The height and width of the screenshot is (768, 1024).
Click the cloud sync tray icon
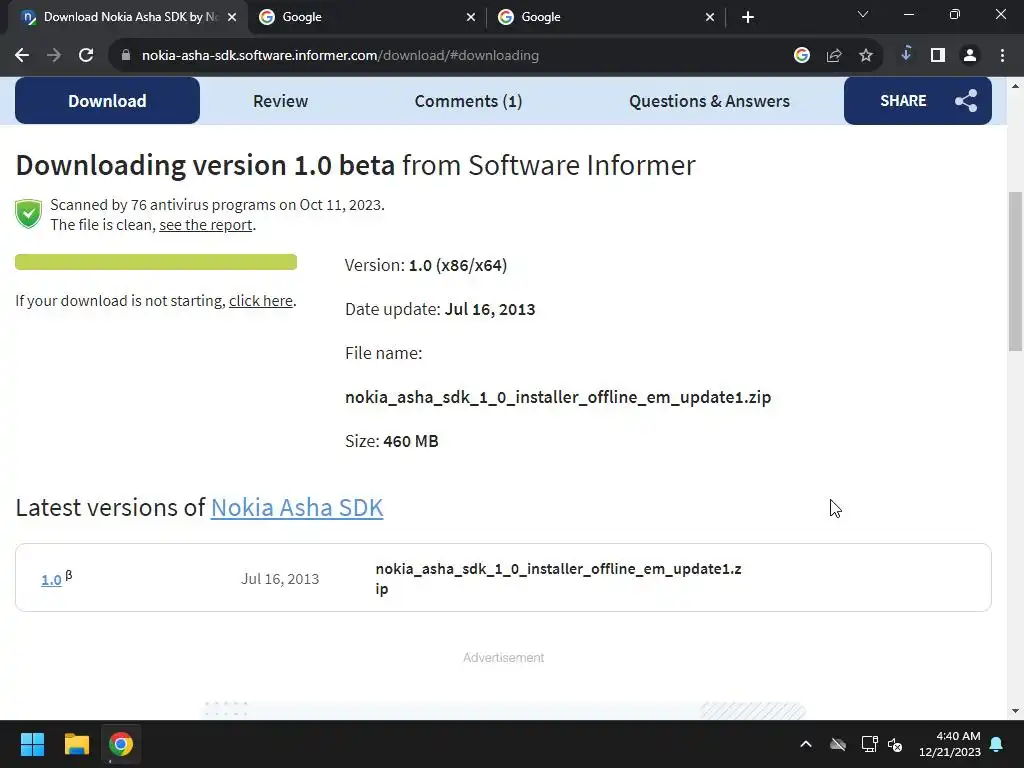click(838, 744)
